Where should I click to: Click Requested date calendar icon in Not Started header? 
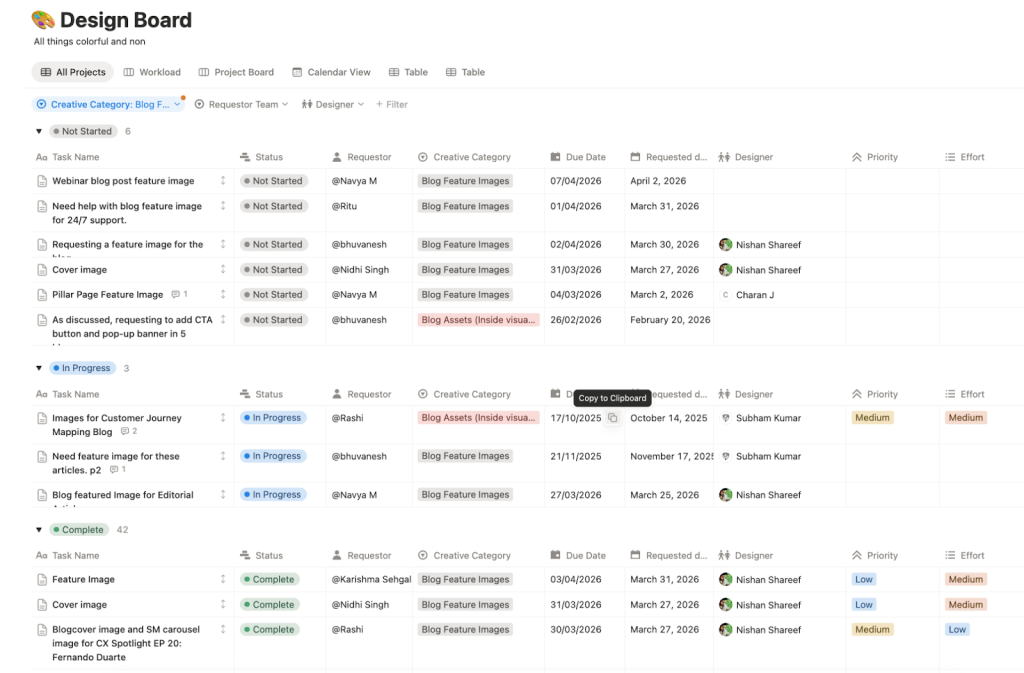(635, 157)
